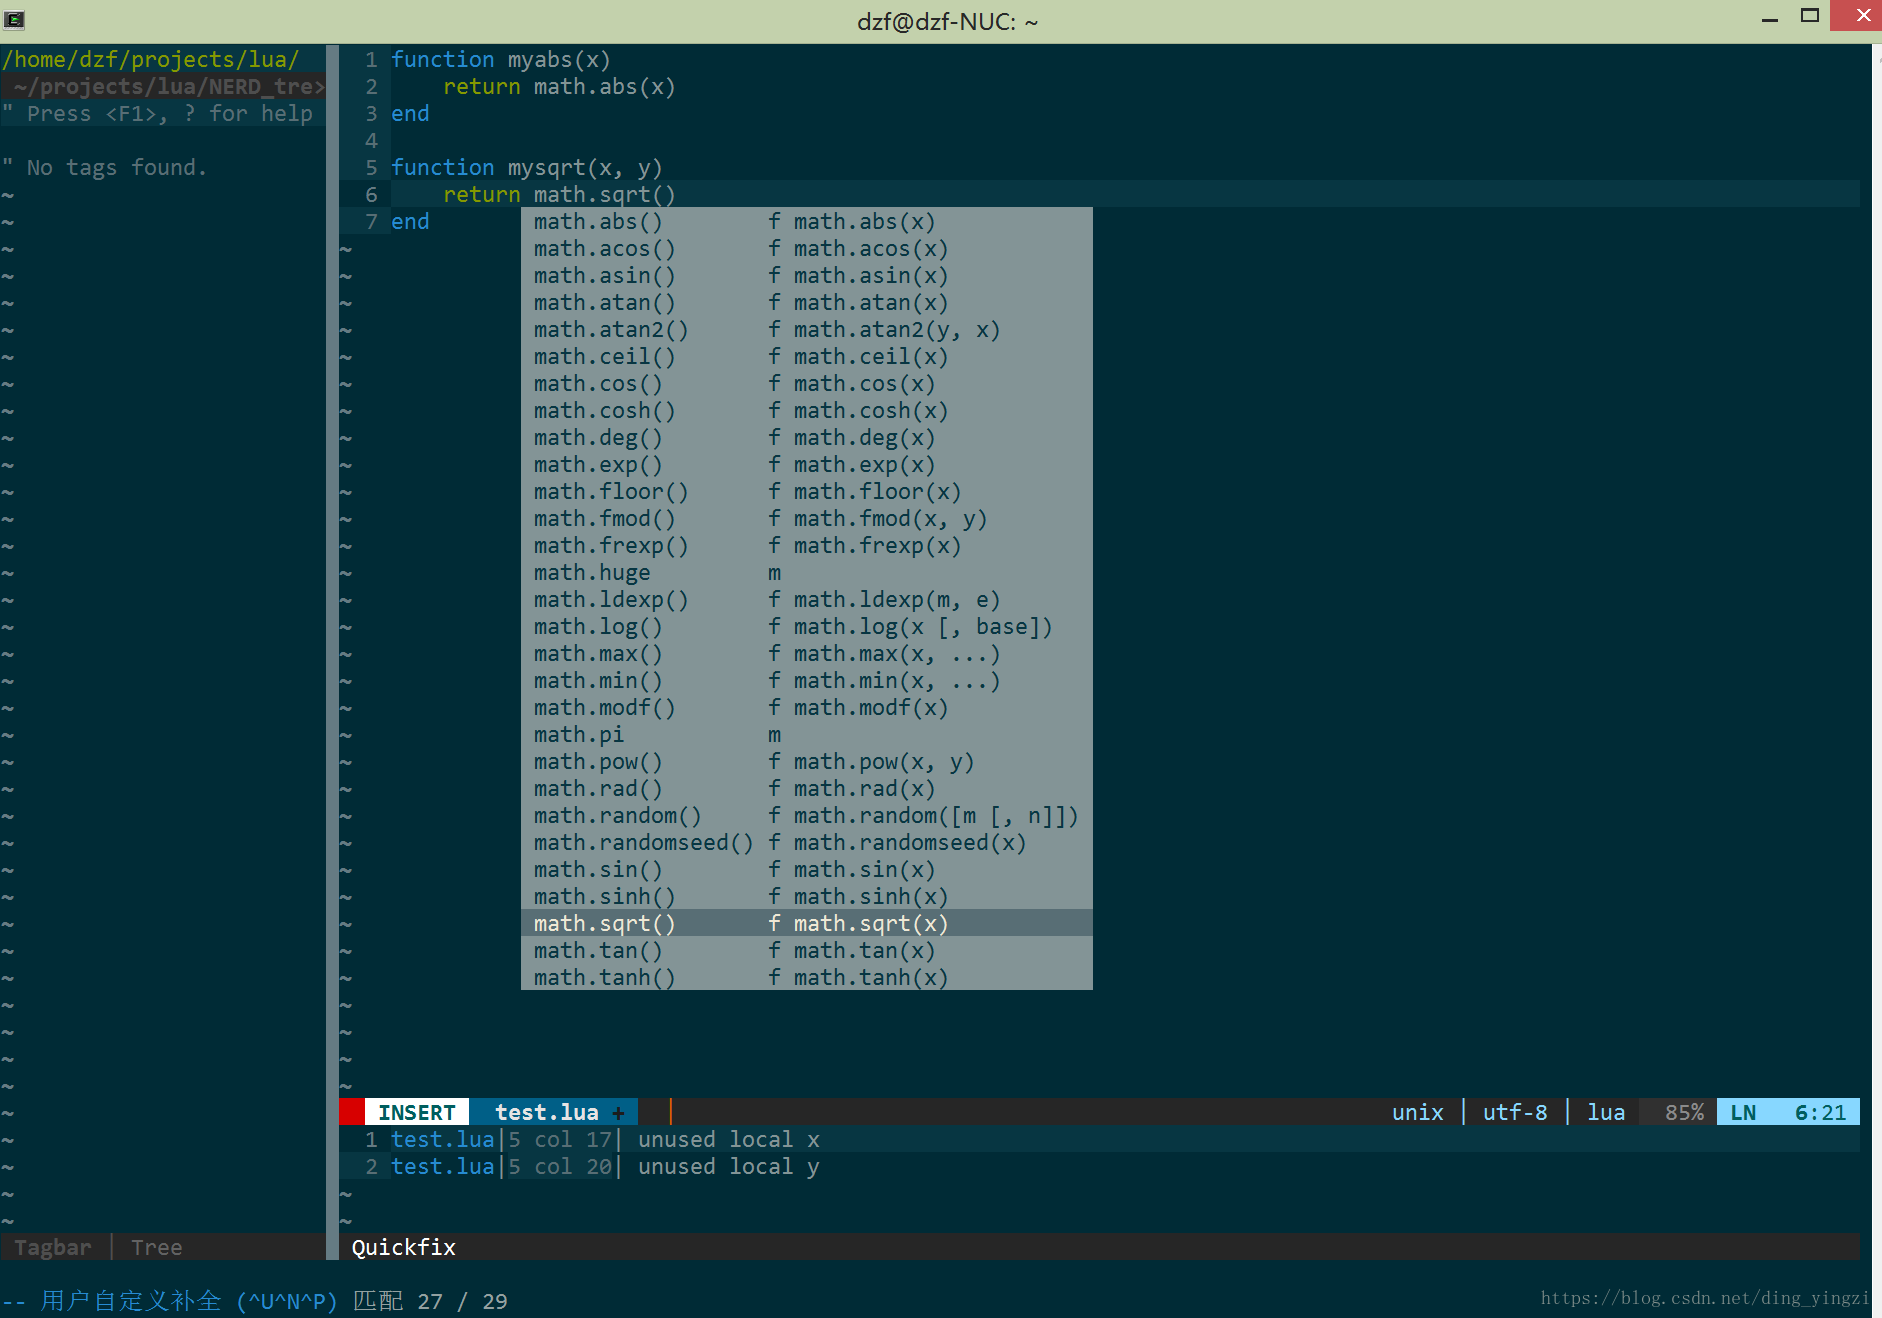
Task: Click 'function mysqrt(x, y)' line
Action: (x=527, y=168)
